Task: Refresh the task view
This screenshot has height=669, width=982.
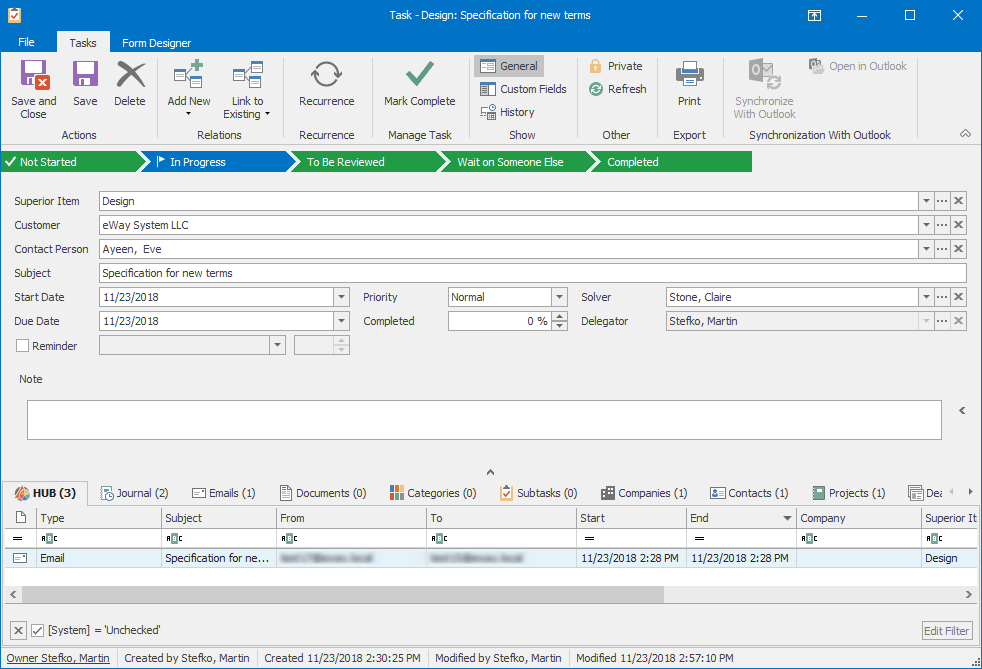Action: 617,89
